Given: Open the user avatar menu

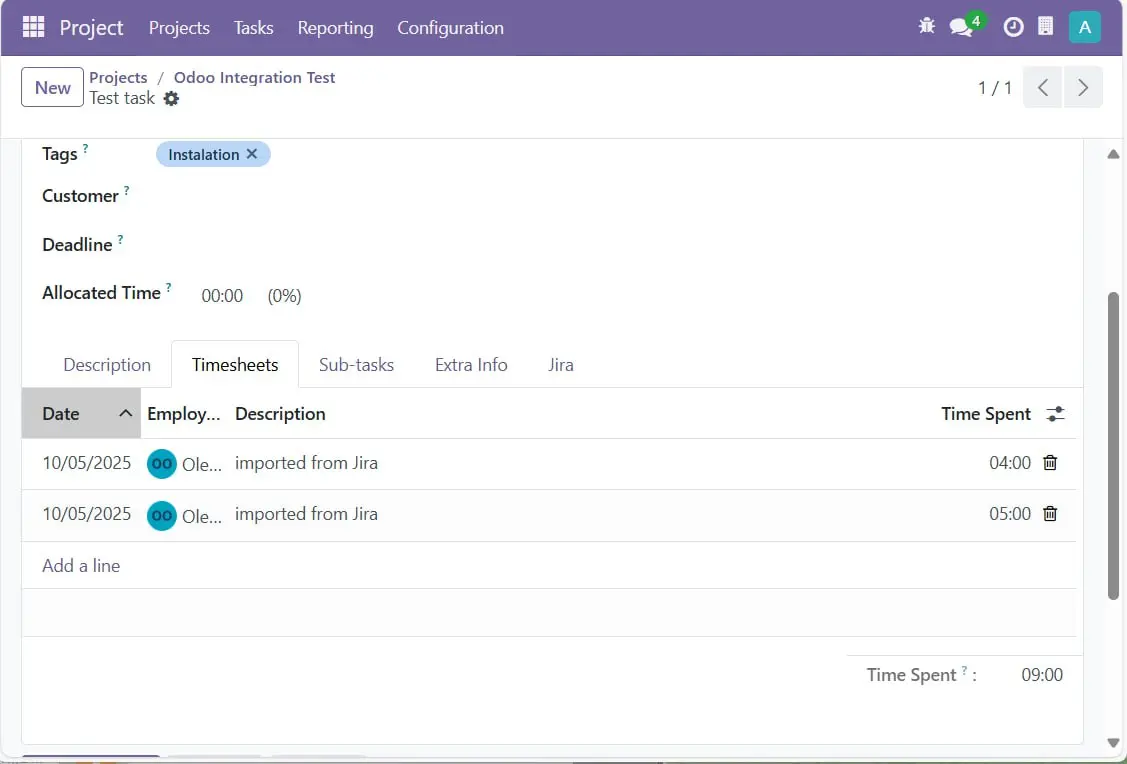Looking at the screenshot, I should point(1084,27).
